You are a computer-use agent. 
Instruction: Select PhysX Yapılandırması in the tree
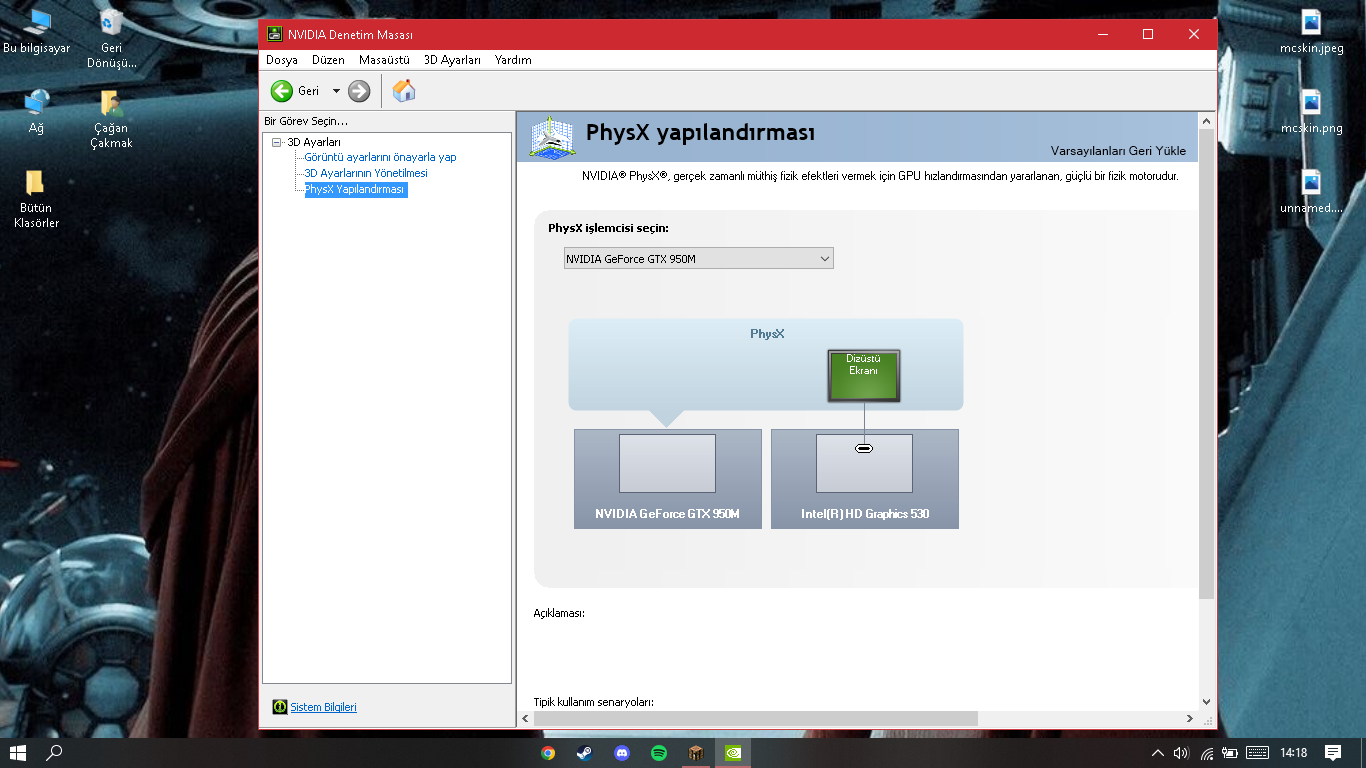click(355, 189)
